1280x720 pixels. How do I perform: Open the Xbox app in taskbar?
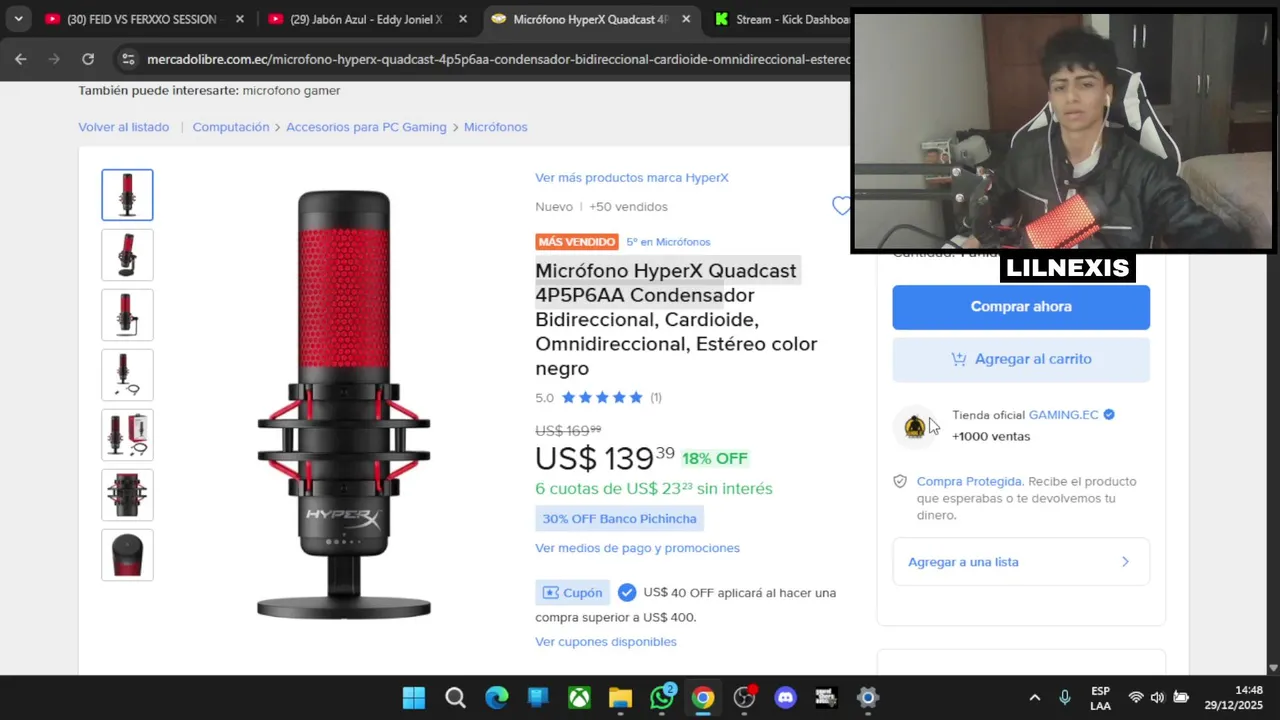[x=579, y=698]
